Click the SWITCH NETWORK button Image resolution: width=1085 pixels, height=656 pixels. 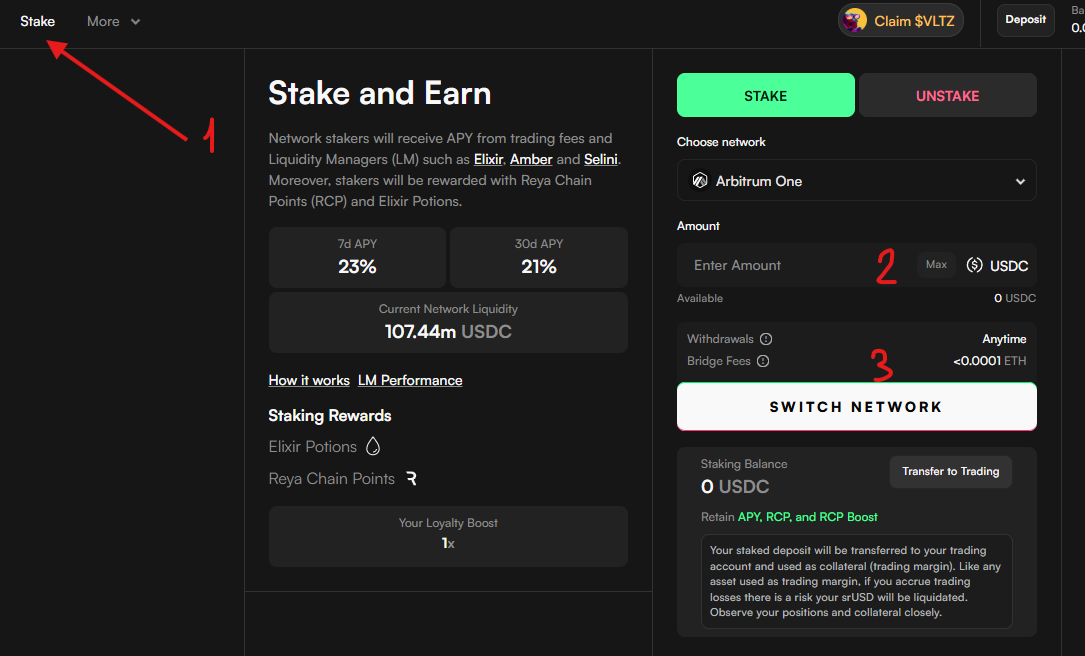coord(856,407)
